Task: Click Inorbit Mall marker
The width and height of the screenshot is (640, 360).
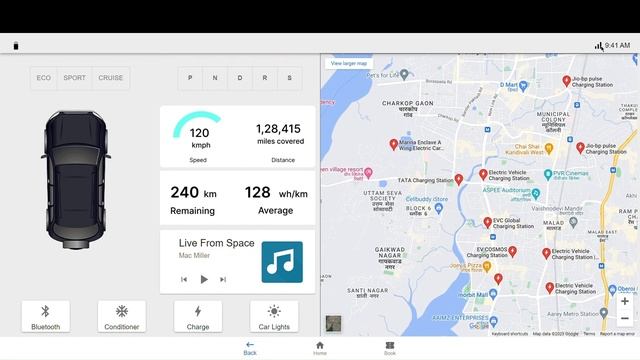Action: [493, 293]
